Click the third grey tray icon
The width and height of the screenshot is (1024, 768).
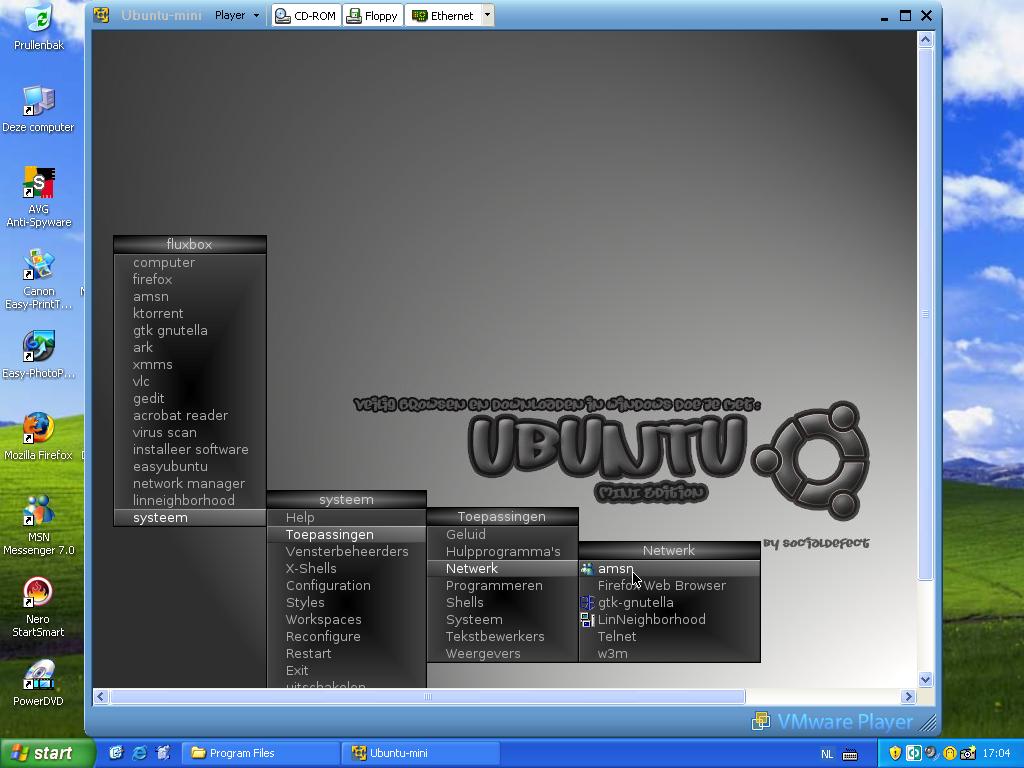931,754
